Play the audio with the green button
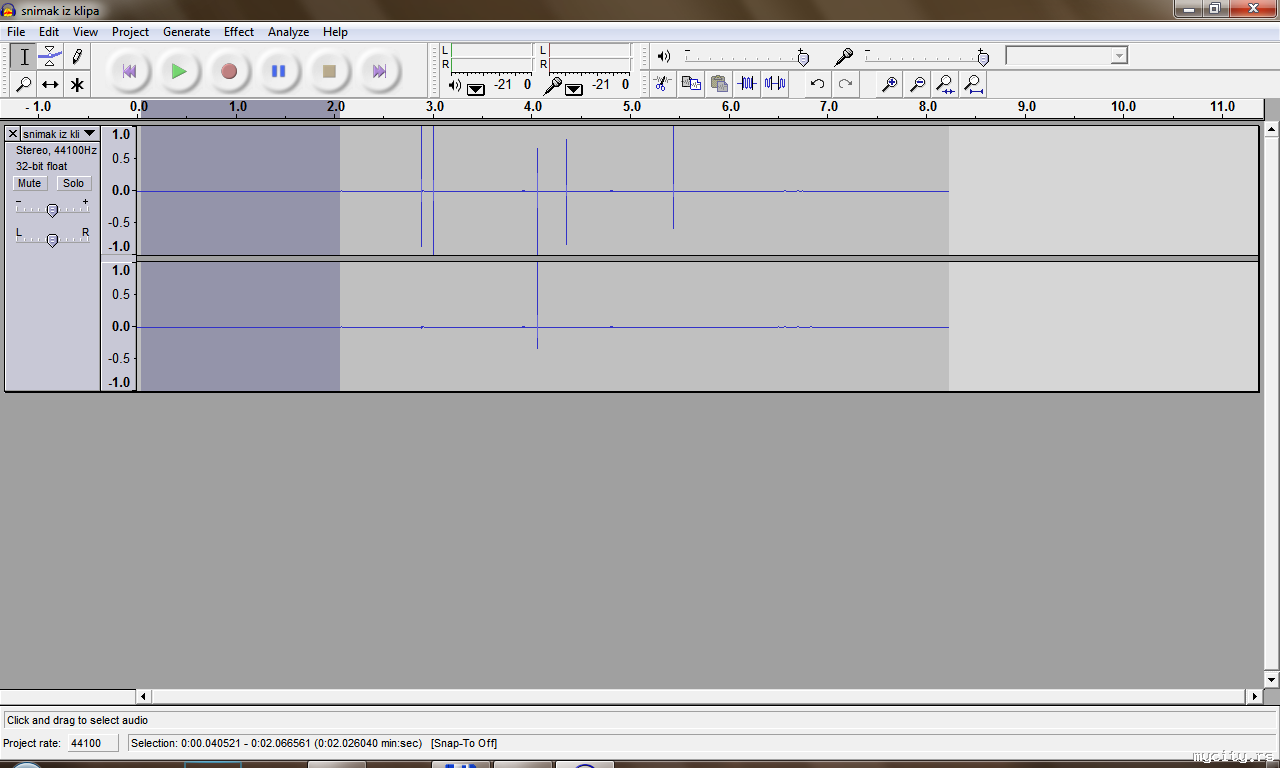 click(x=179, y=71)
